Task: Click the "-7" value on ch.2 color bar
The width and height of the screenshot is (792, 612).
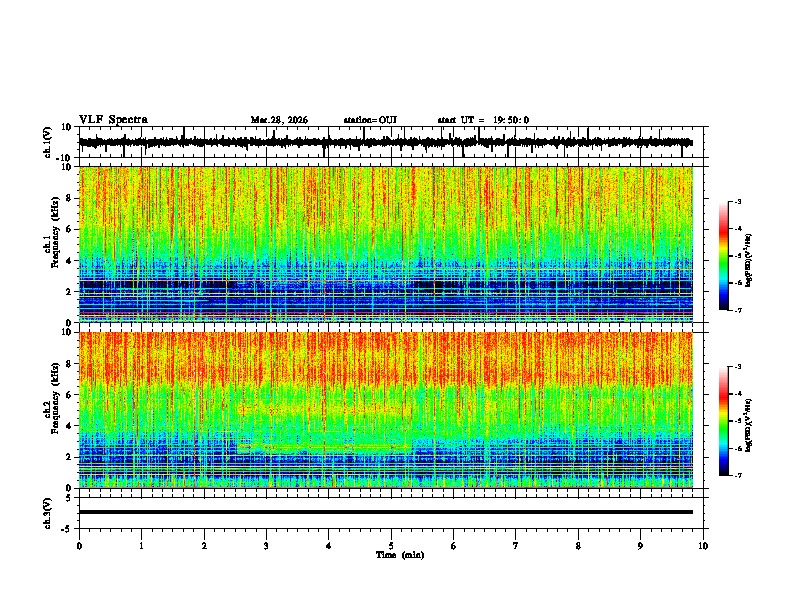Action: [x=737, y=475]
